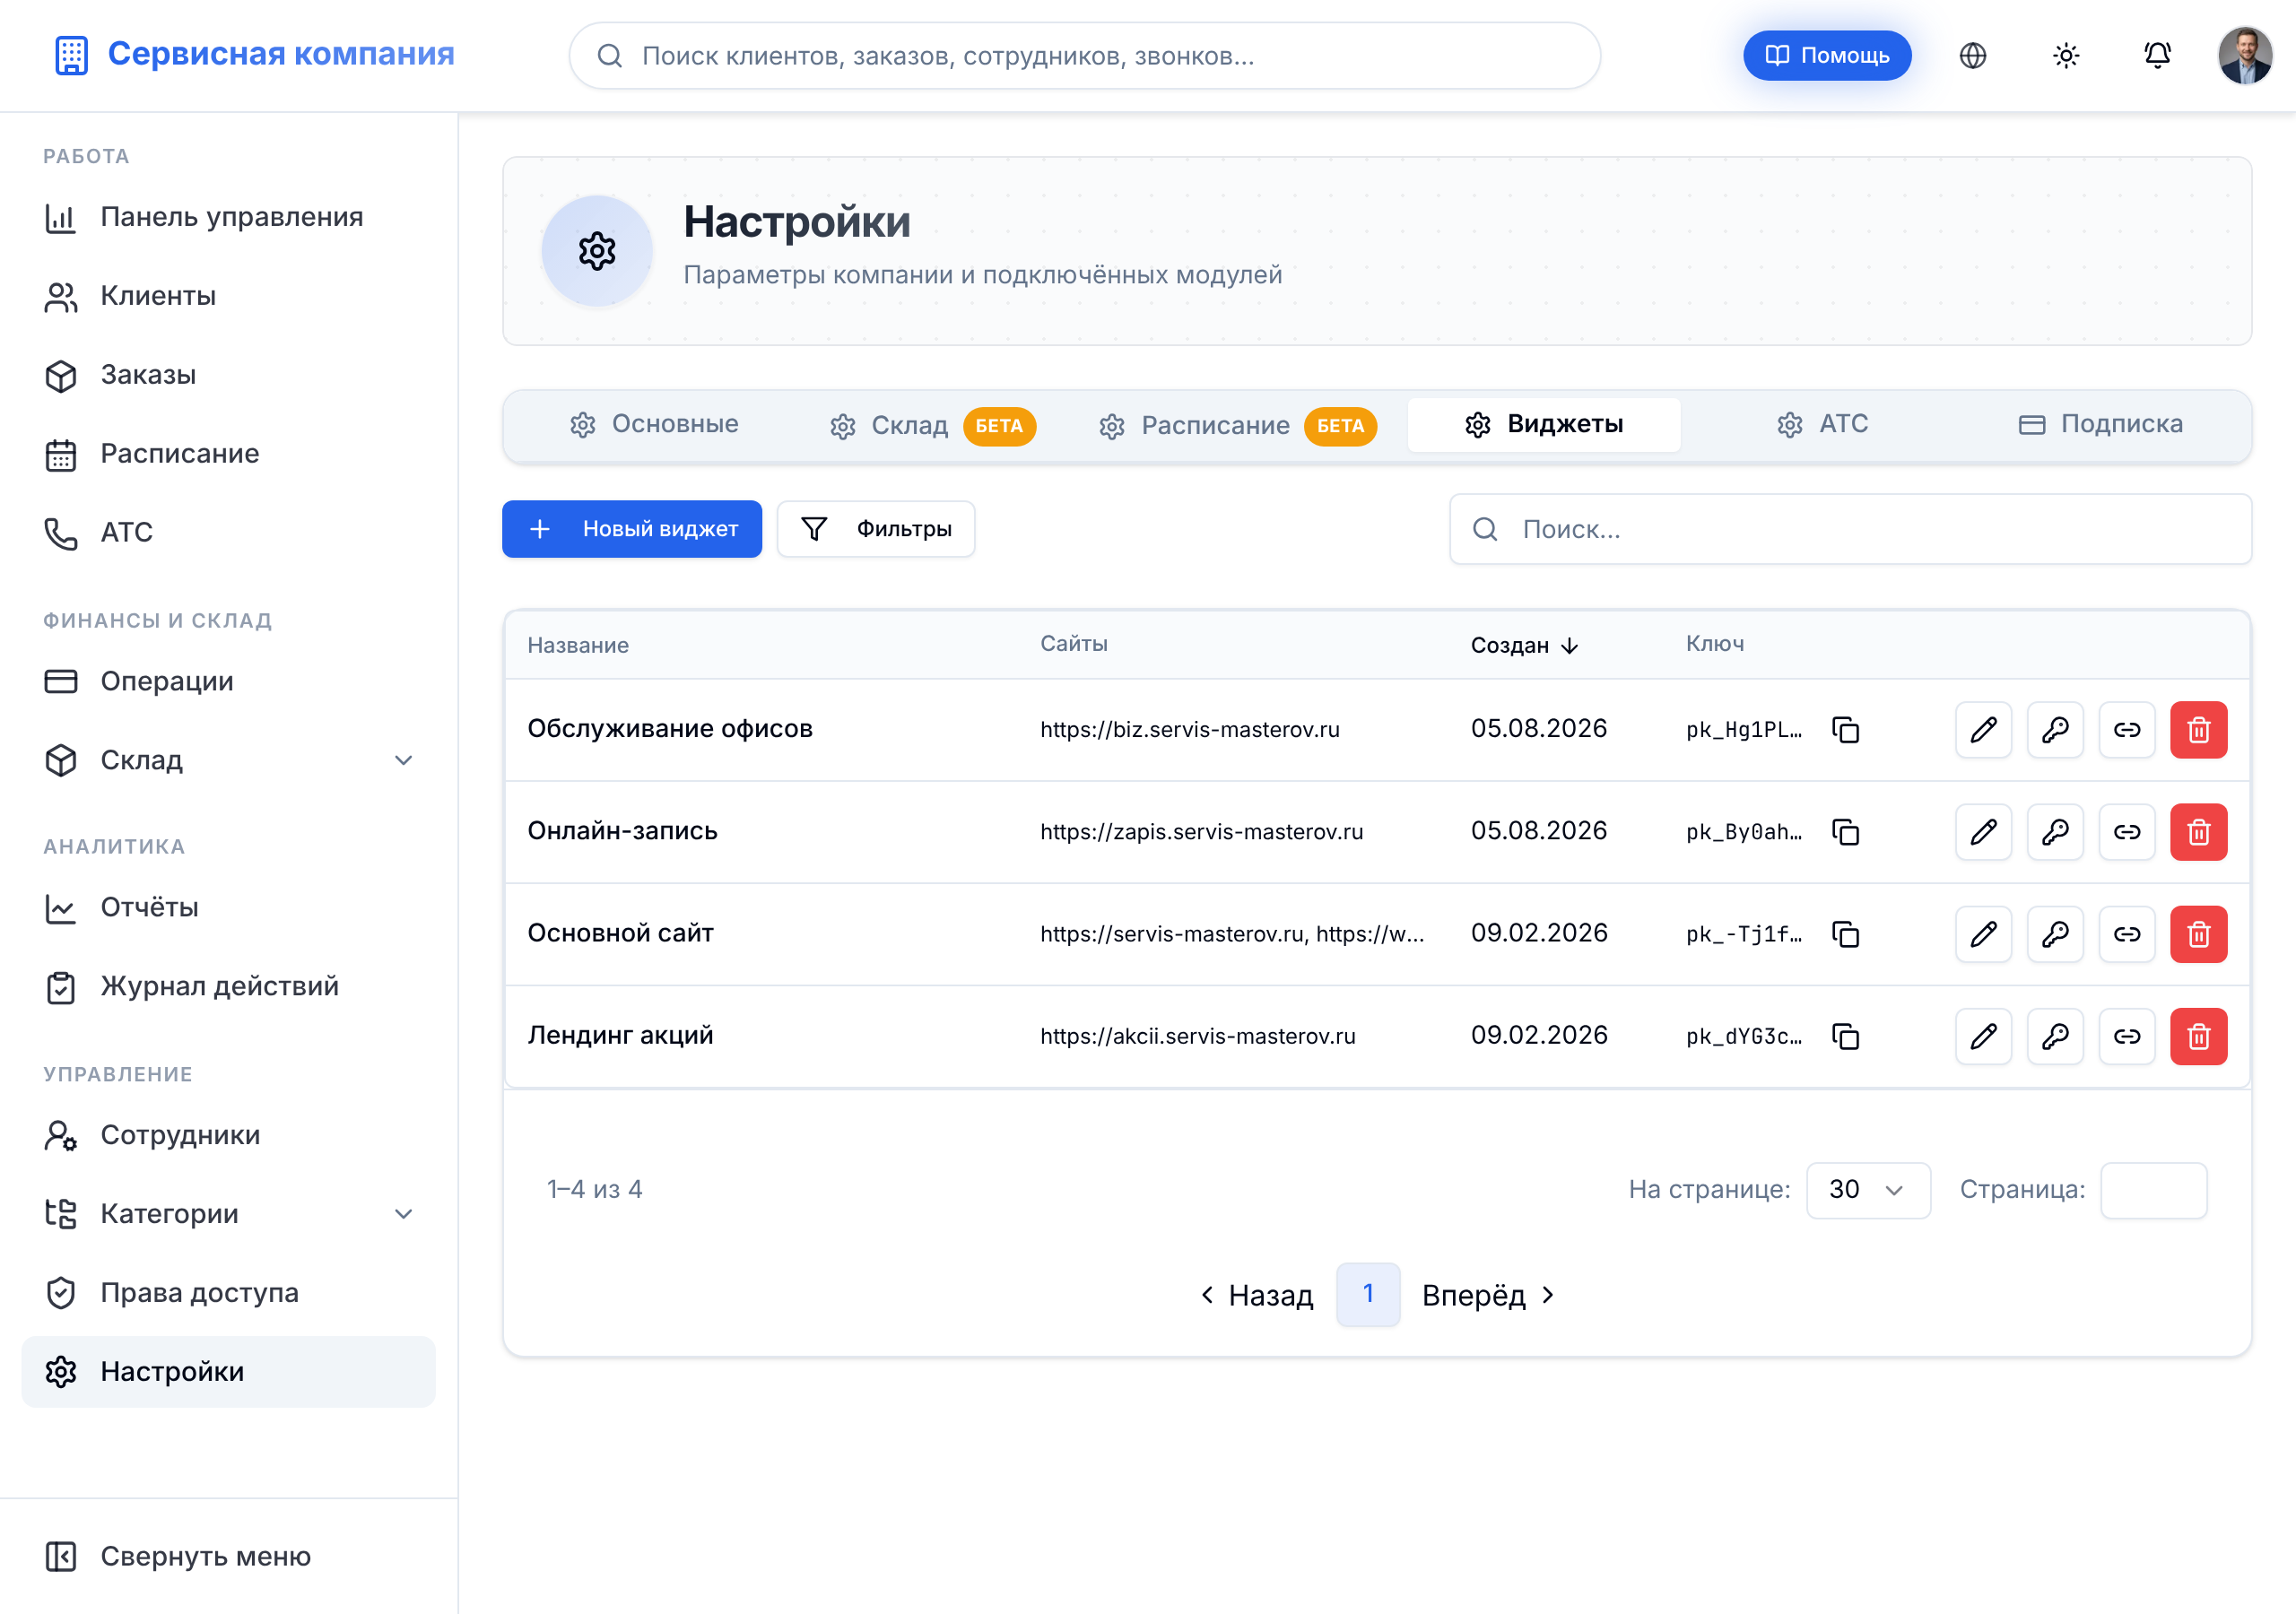Click the Помощь help button
Image resolution: width=2296 pixels, height=1614 pixels.
pyautogui.click(x=1827, y=55)
